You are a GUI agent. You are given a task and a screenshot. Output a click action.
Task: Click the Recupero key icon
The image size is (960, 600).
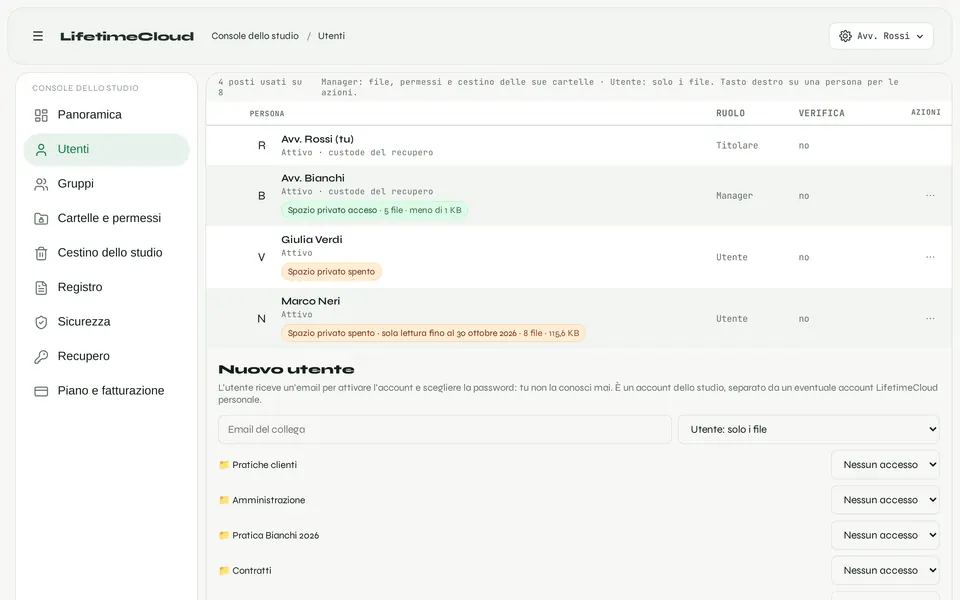click(41, 356)
